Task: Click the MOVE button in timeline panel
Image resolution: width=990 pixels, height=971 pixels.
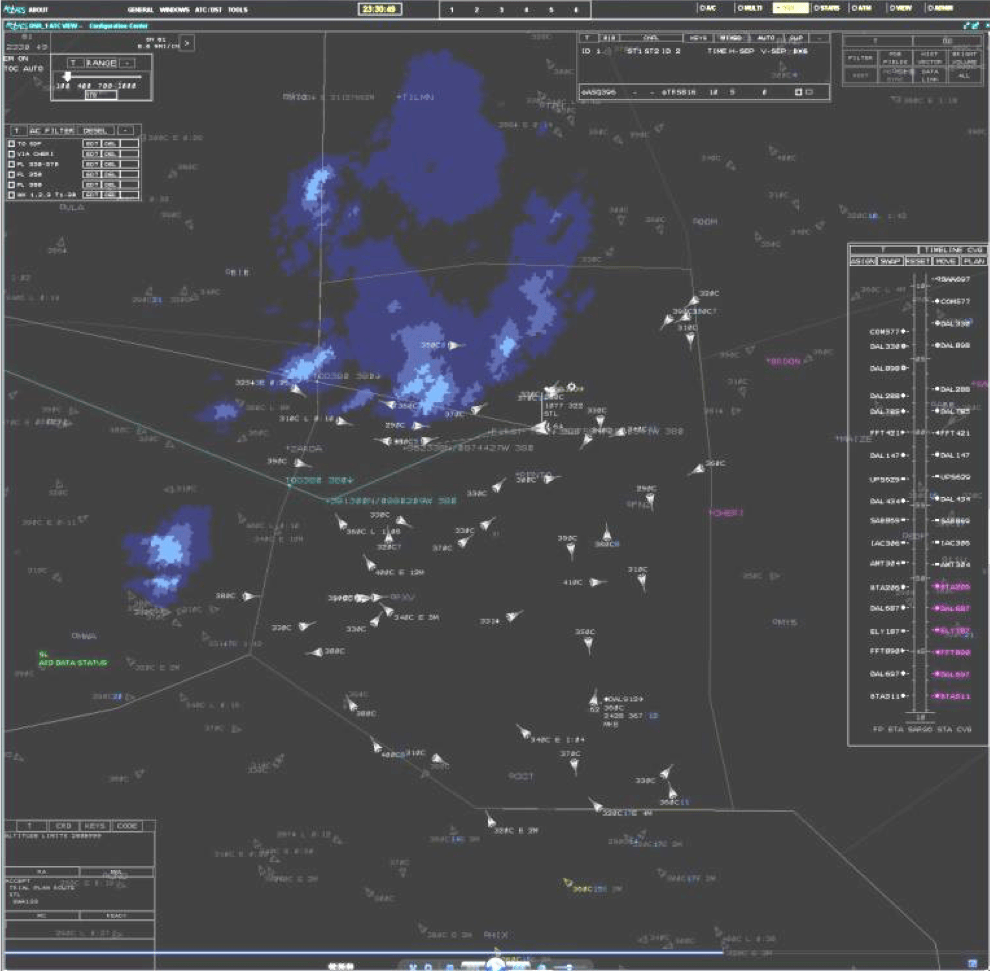Action: (945, 261)
